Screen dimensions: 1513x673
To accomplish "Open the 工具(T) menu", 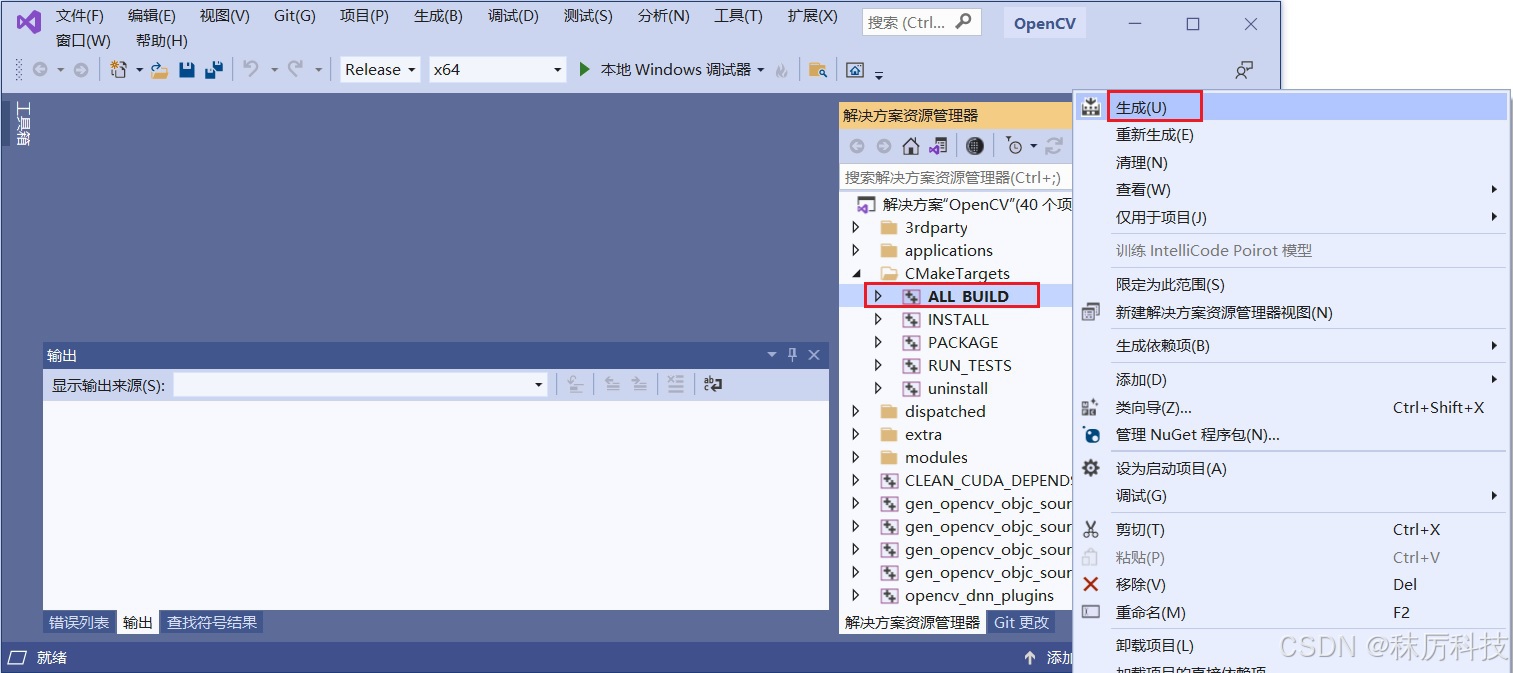I will tap(738, 16).
